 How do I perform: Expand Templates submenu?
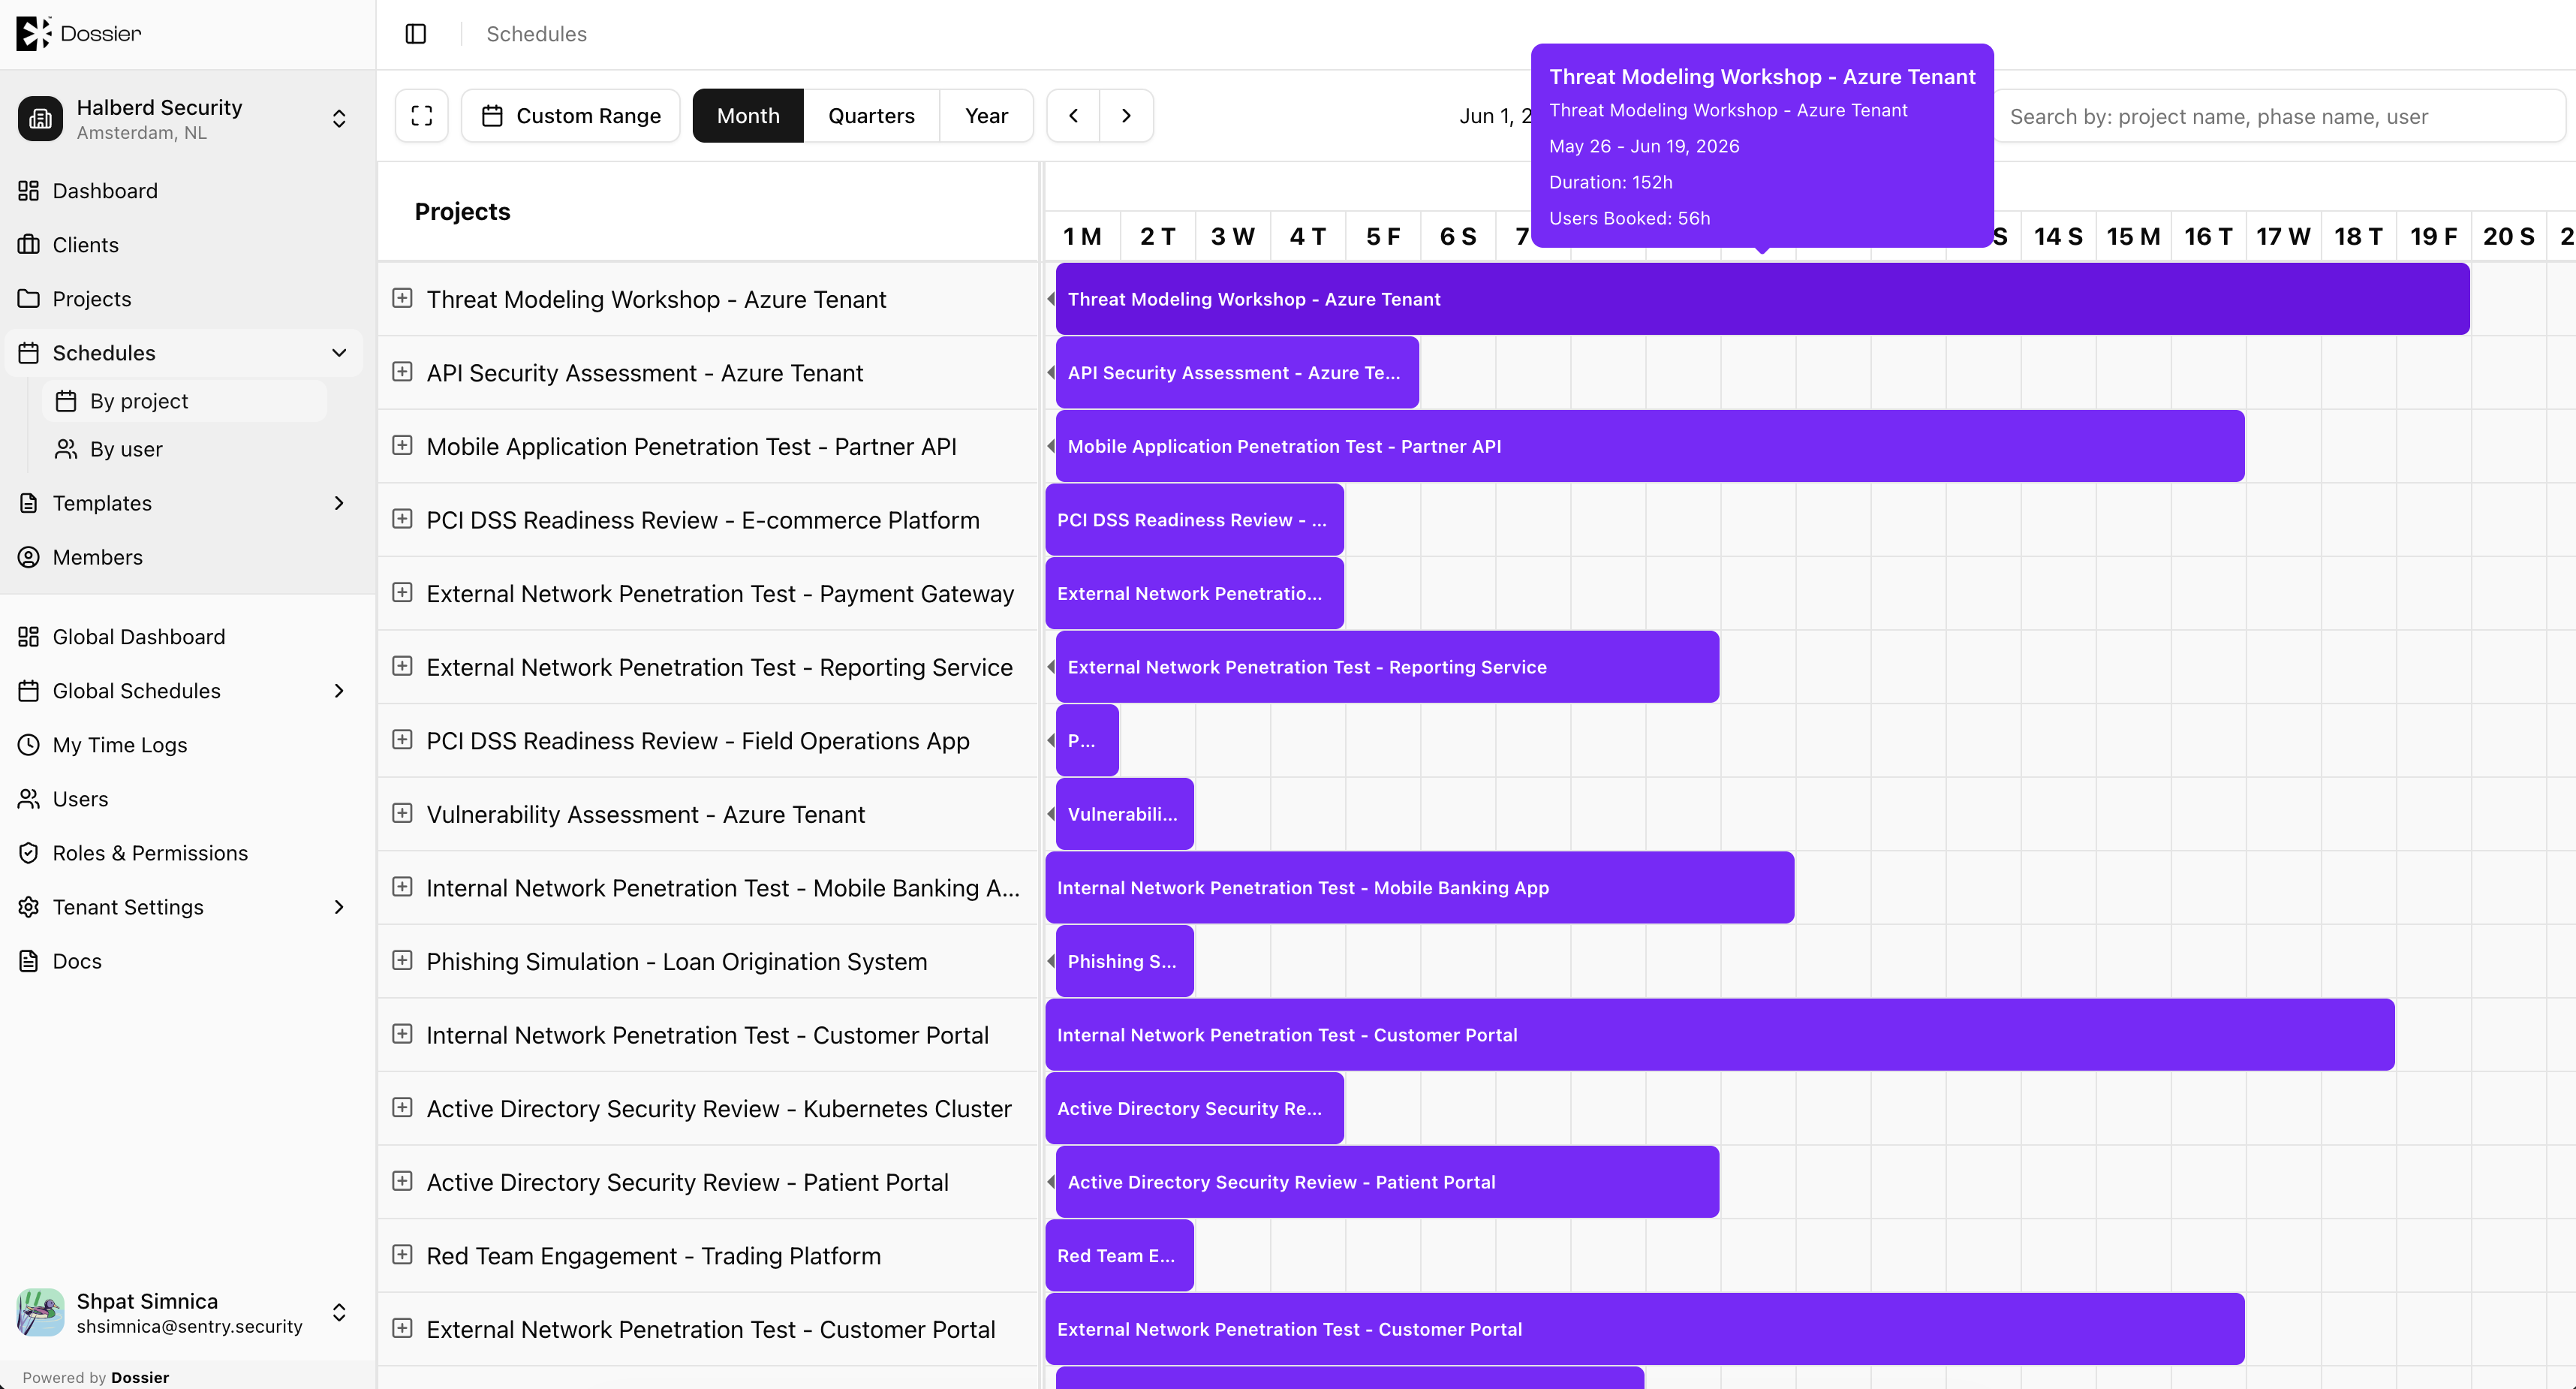pyautogui.click(x=339, y=503)
